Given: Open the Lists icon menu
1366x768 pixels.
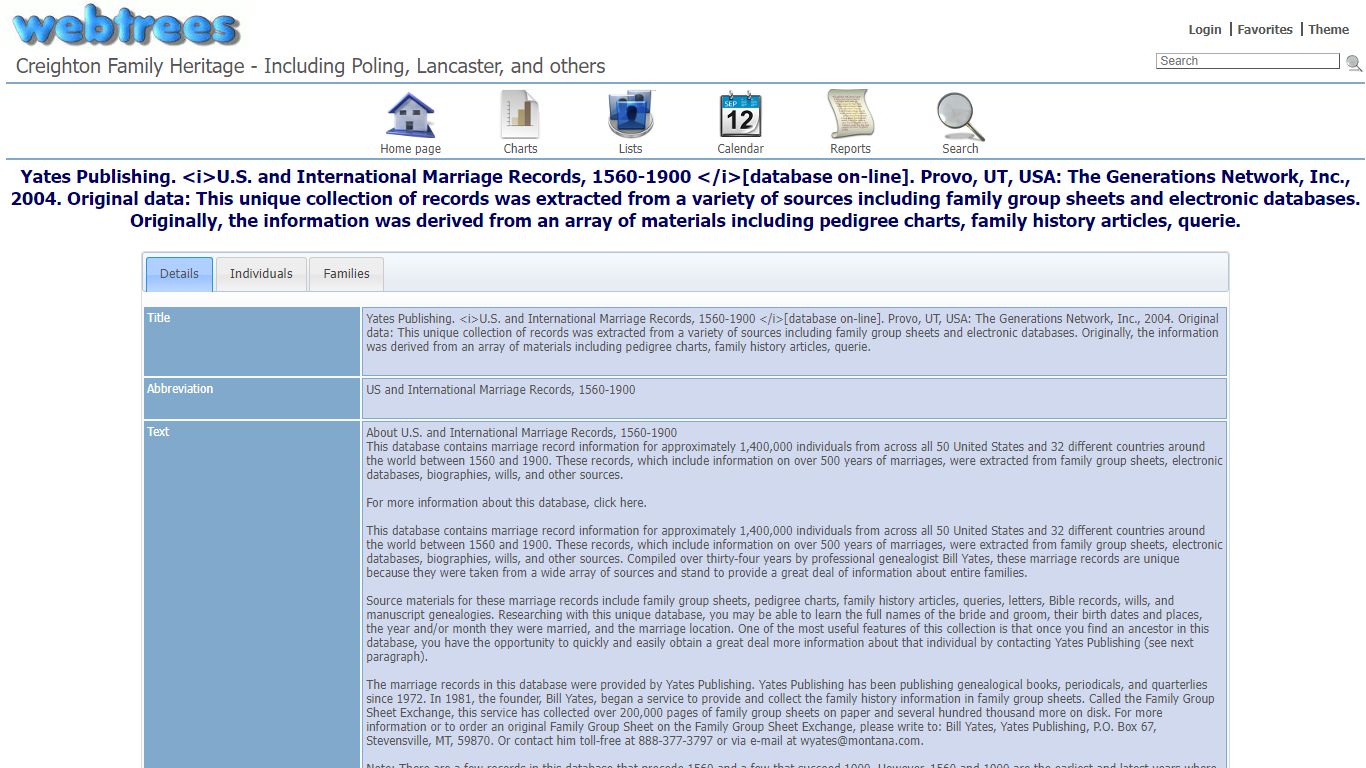Looking at the screenshot, I should [x=630, y=115].
